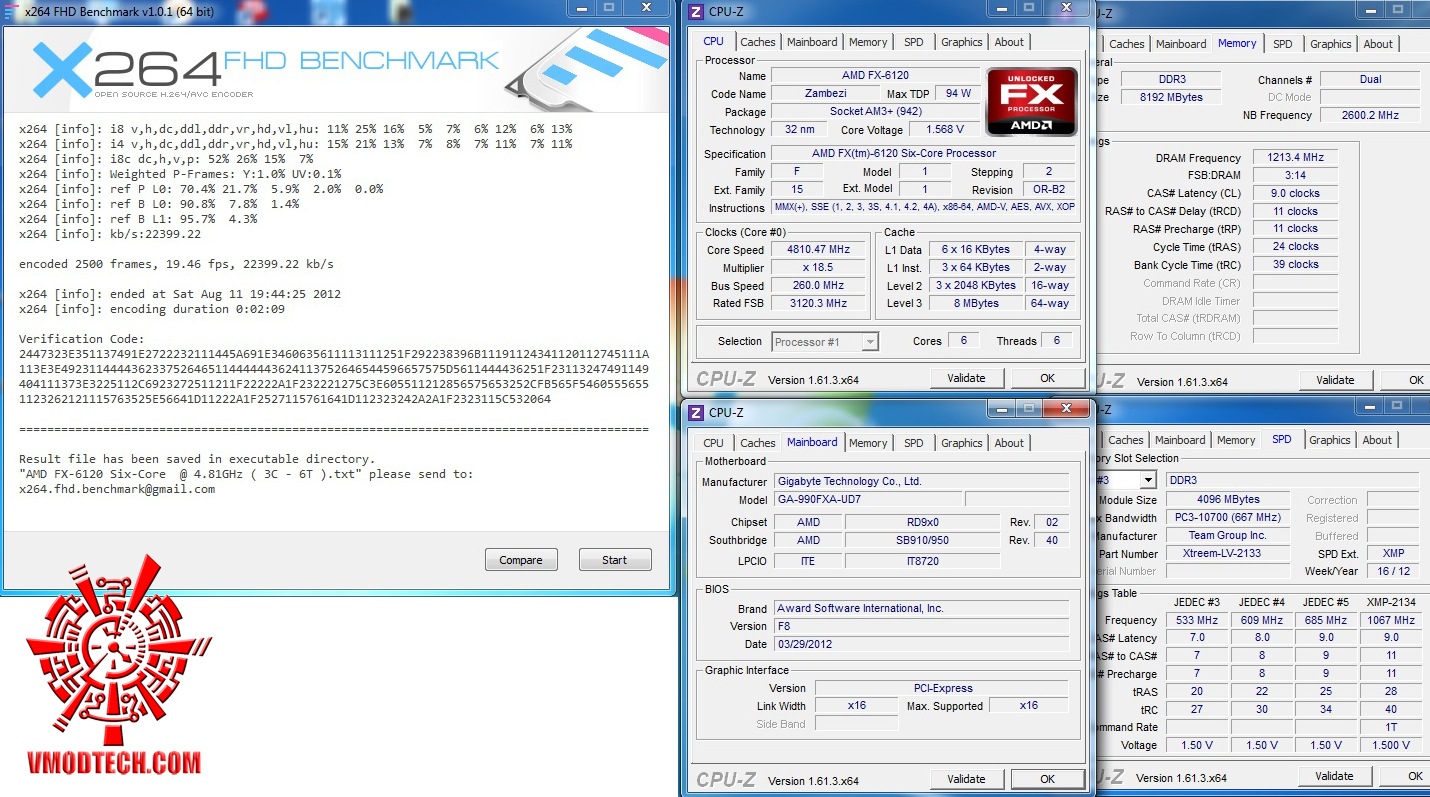Click Validate in the CPU tab window
The image size is (1430, 797).
[x=966, y=378]
